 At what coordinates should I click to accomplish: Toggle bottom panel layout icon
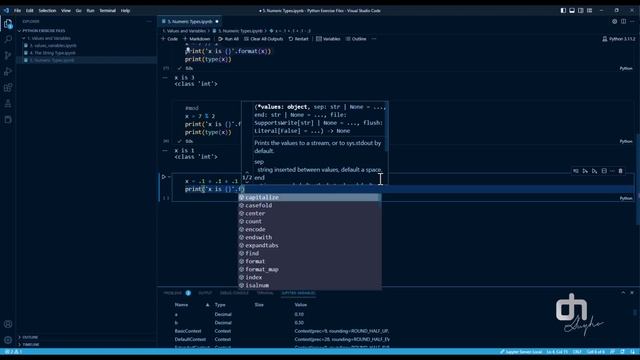coord(572,11)
